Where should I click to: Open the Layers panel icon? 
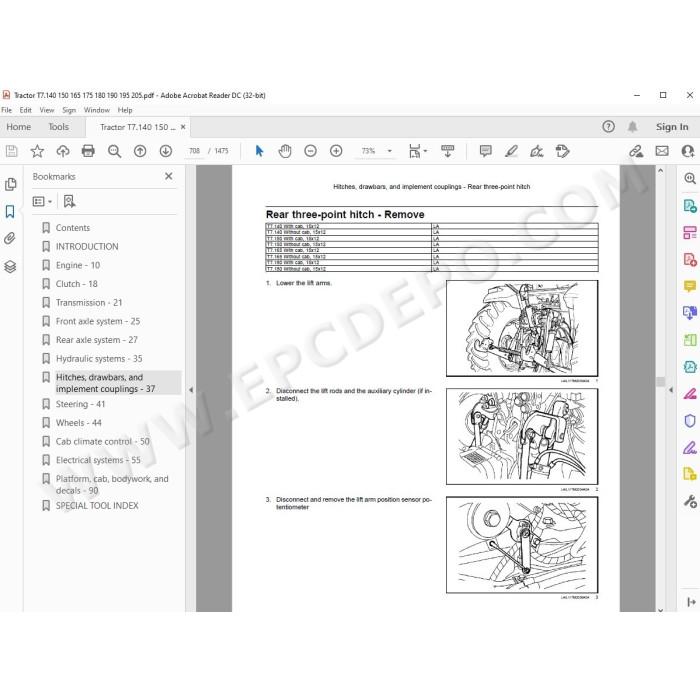coord(10,267)
